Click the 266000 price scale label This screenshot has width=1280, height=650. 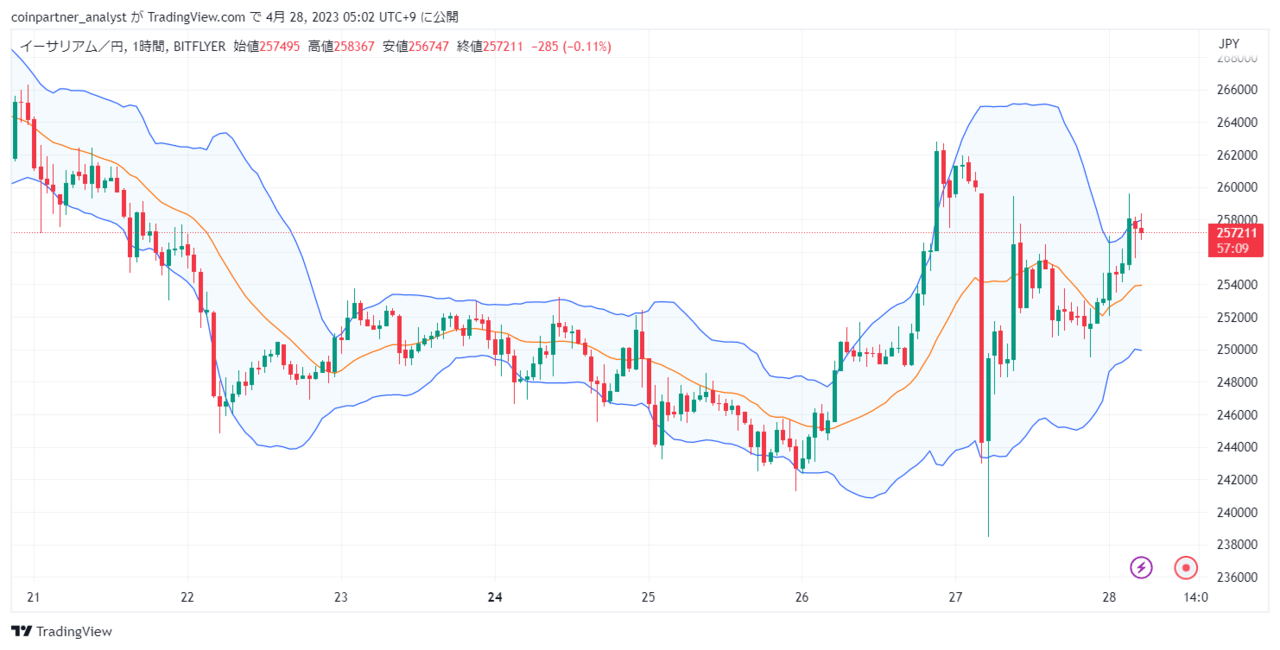(x=1236, y=90)
